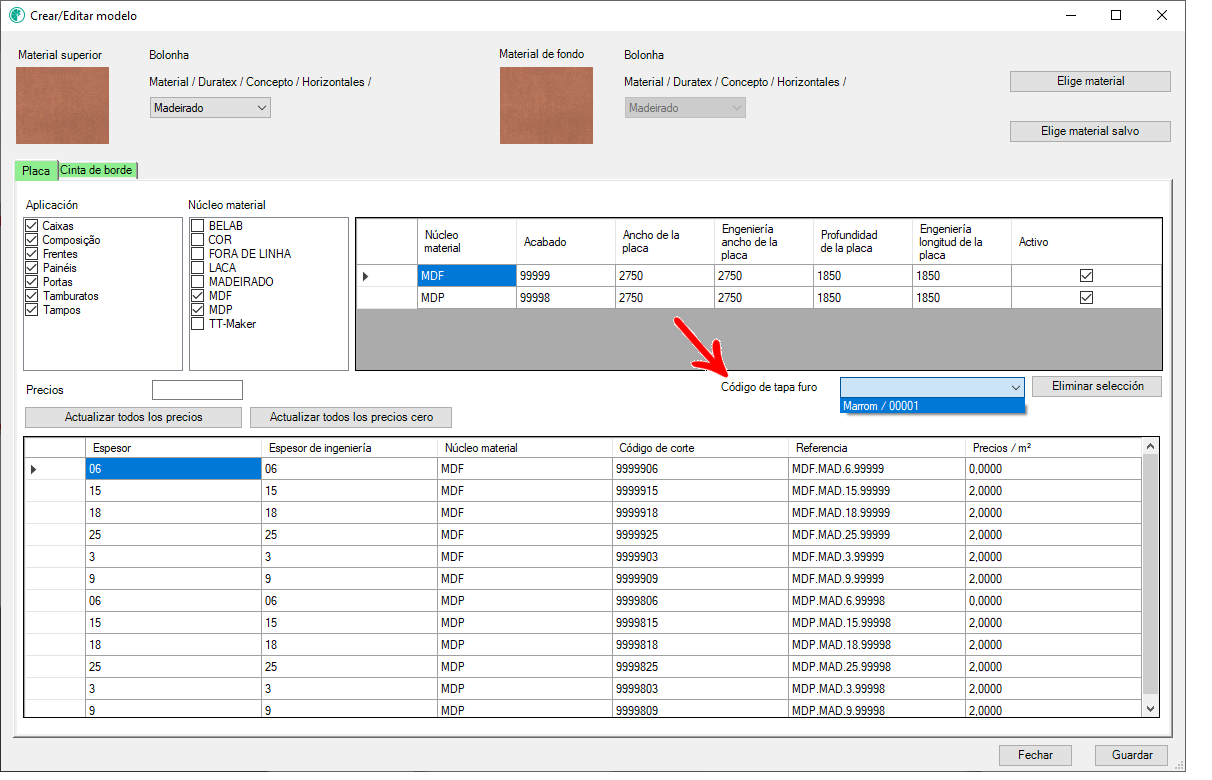Enable FORA DE LINHA checkbox
This screenshot has width=1212, height=780.
(x=198, y=254)
